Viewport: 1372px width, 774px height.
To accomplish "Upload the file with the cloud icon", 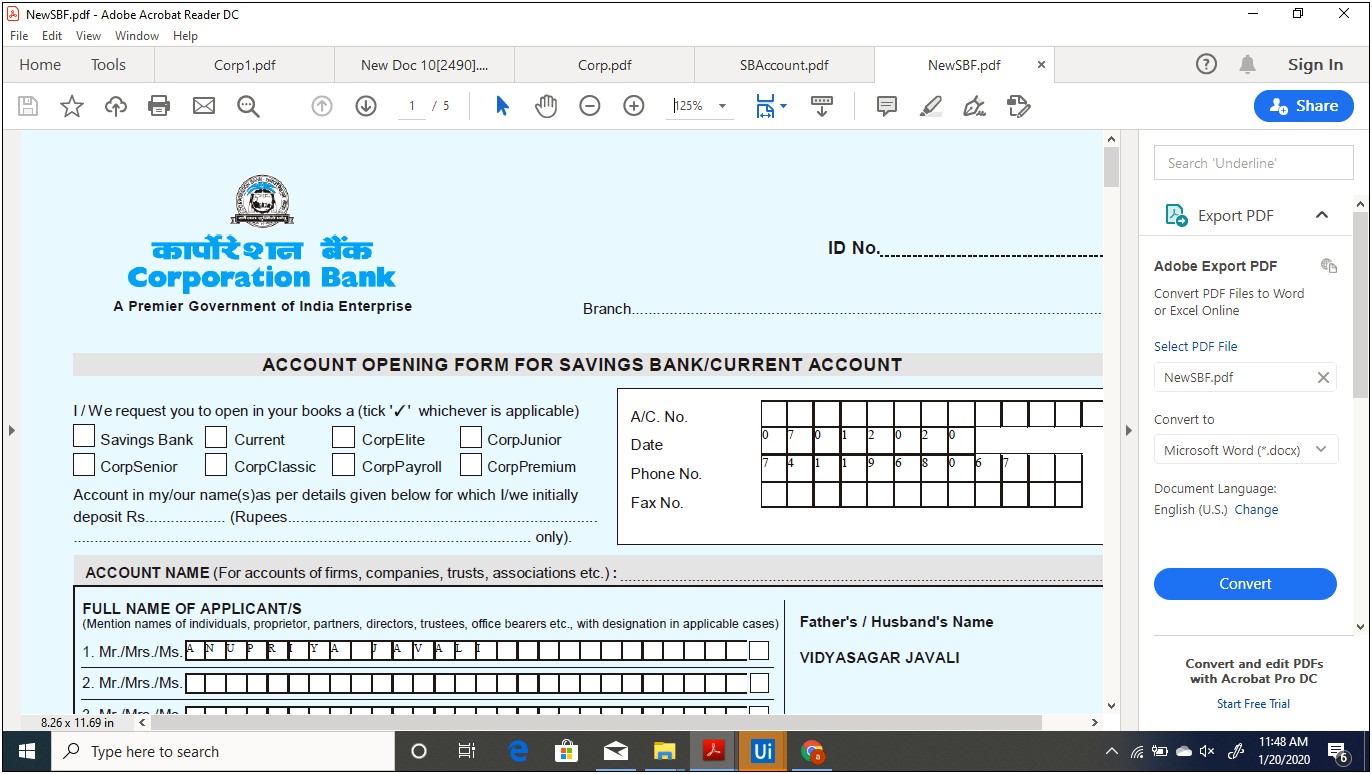I will coord(116,106).
